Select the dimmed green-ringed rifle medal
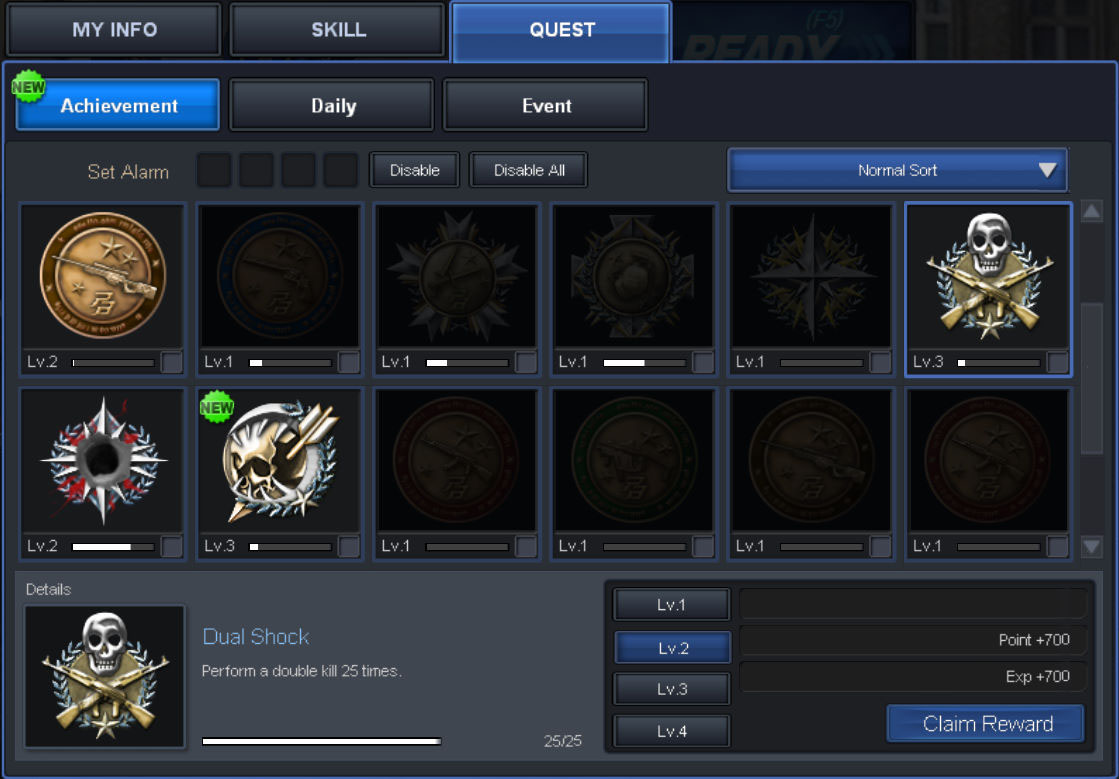Screen dimensions: 1119x779 coord(634,461)
